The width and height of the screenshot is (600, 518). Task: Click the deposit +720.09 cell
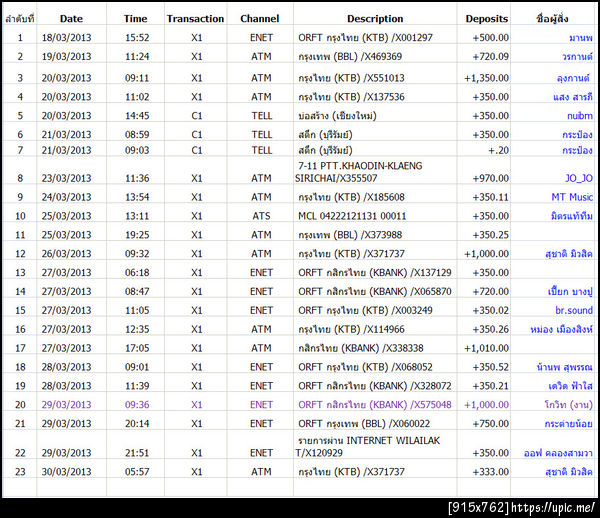pos(491,57)
